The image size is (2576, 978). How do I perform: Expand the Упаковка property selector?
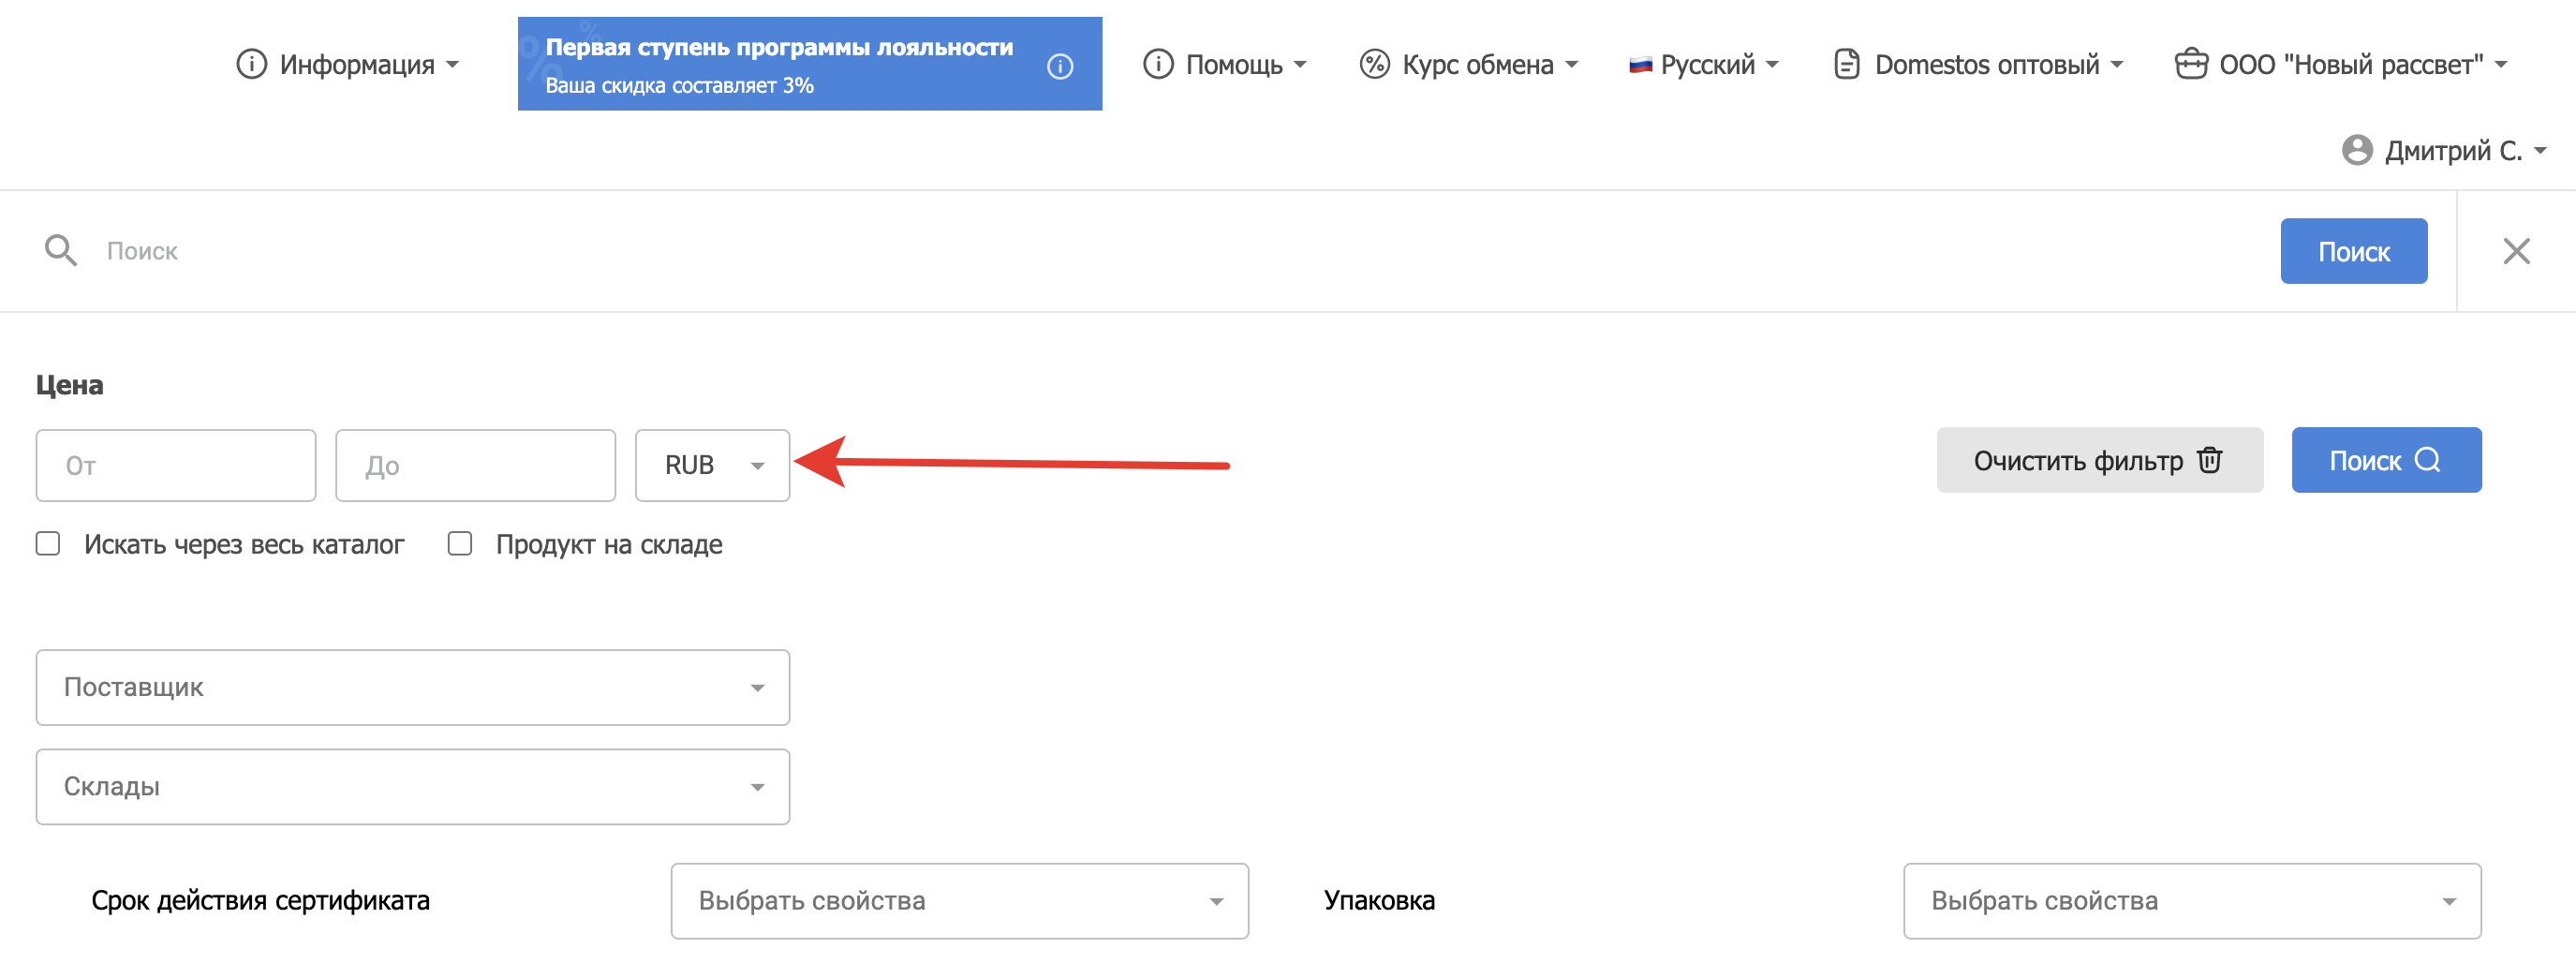[2191, 901]
